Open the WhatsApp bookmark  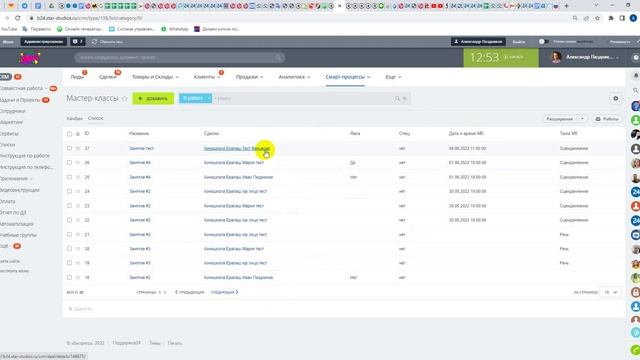pyautogui.click(x=175, y=29)
